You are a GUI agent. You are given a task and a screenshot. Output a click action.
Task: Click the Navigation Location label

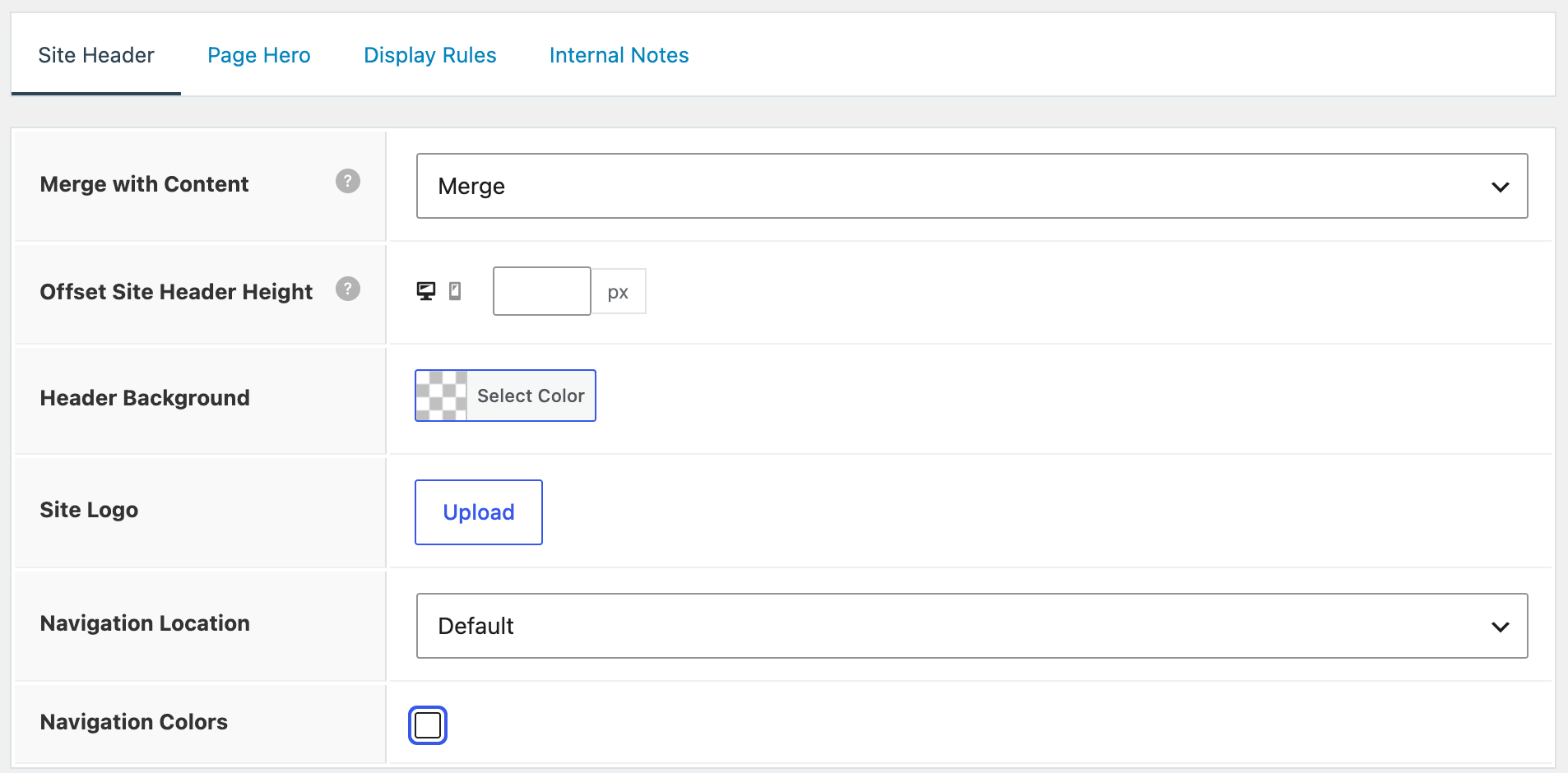pos(145,623)
